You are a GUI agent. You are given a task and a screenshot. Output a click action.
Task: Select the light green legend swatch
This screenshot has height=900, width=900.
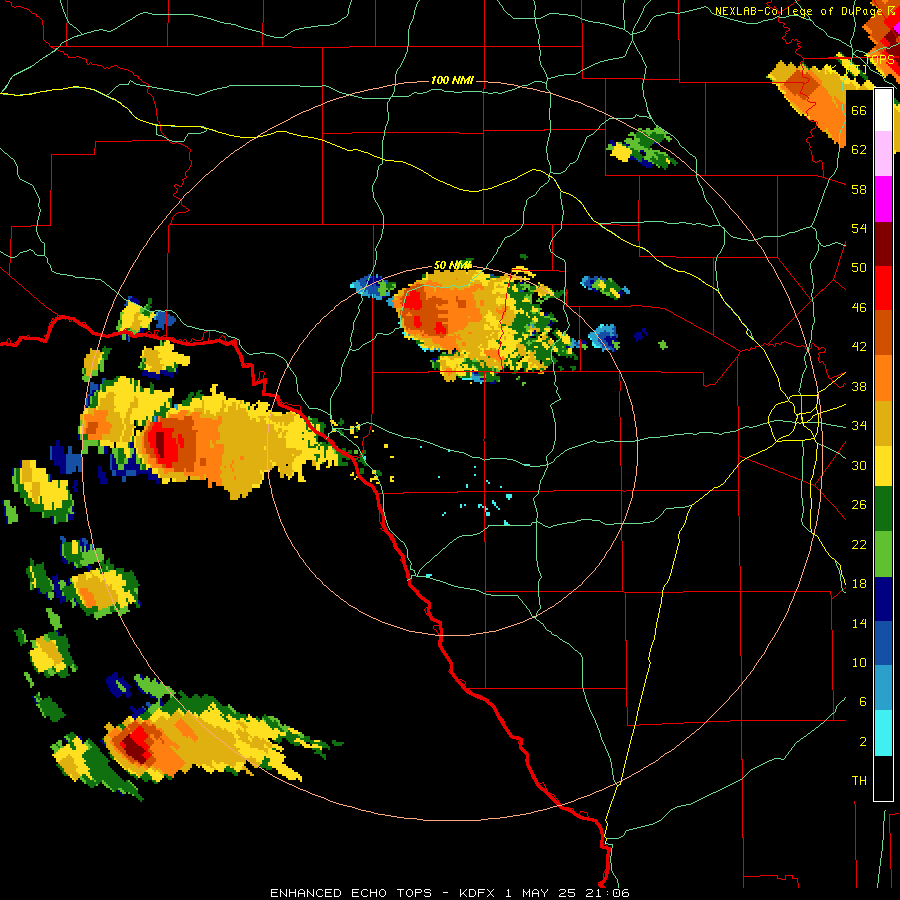[x=883, y=554]
